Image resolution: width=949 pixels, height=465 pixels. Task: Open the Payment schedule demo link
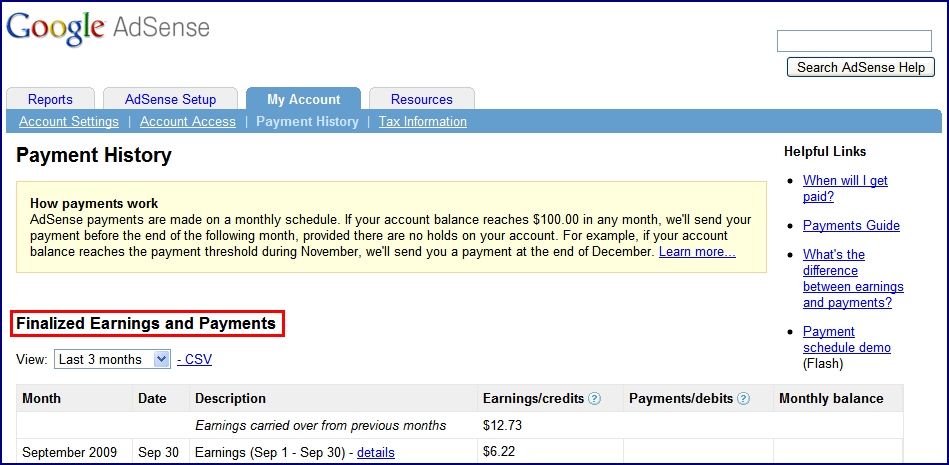[847, 340]
